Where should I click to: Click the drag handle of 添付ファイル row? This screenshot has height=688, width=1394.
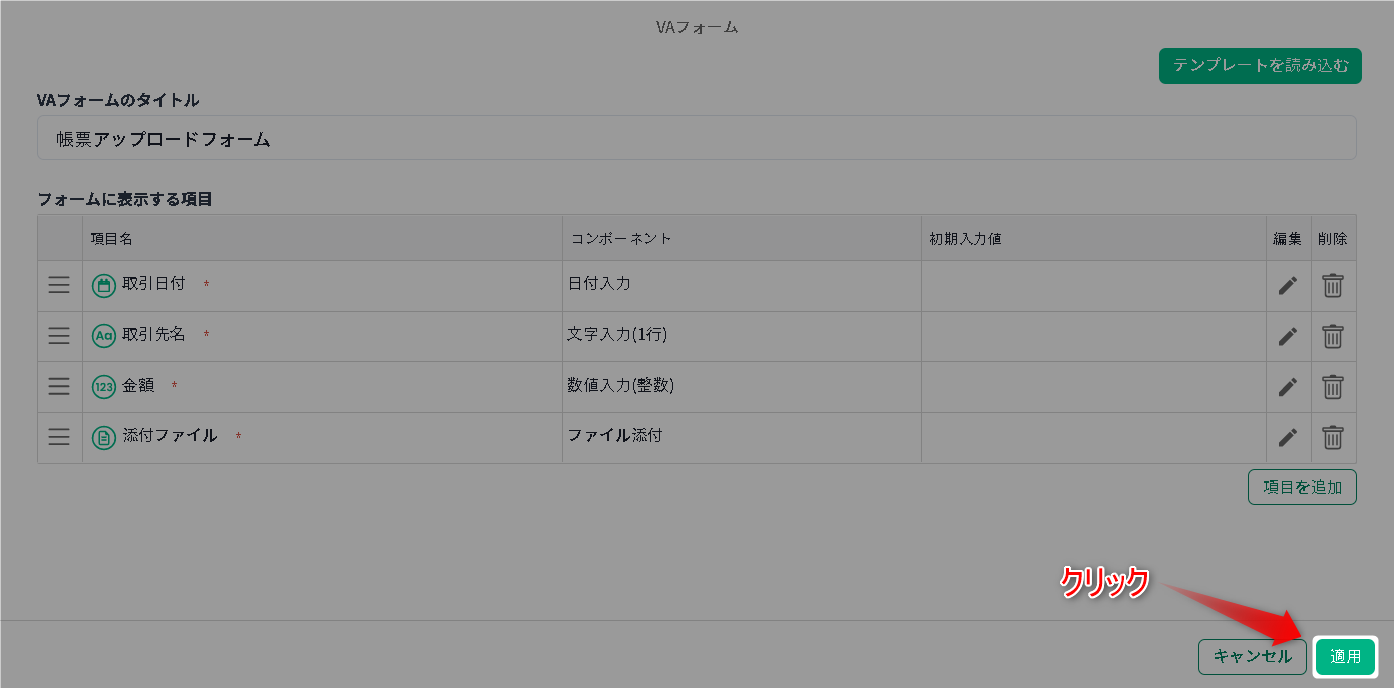coord(59,437)
